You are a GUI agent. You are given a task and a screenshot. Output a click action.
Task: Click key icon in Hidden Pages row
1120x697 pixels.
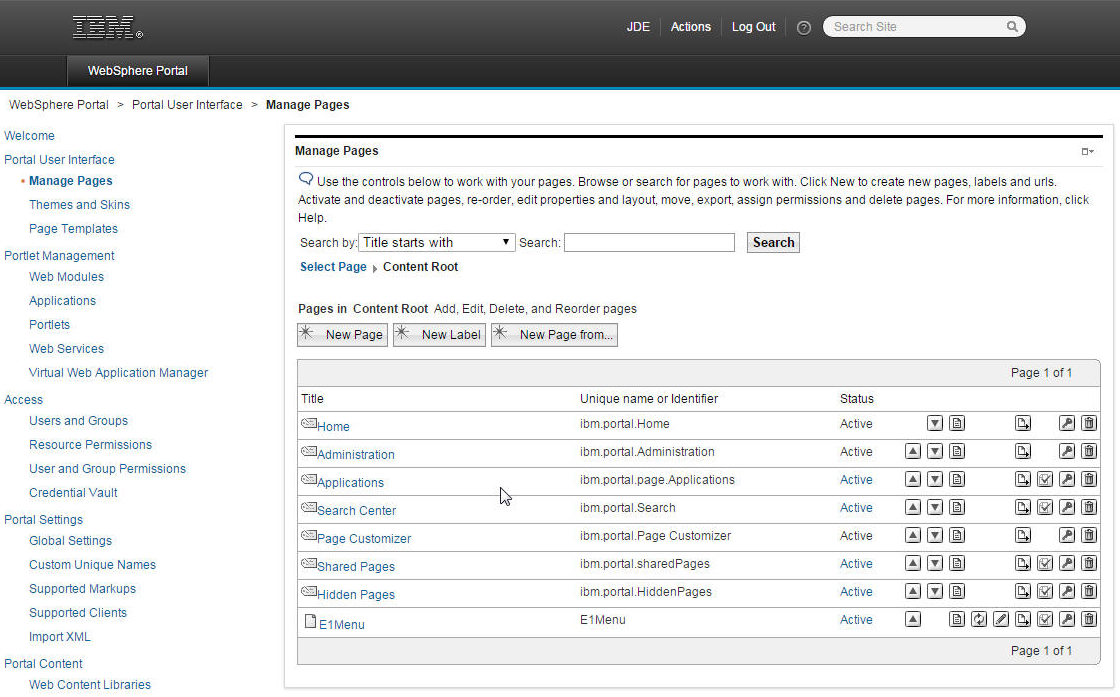tap(1066, 591)
